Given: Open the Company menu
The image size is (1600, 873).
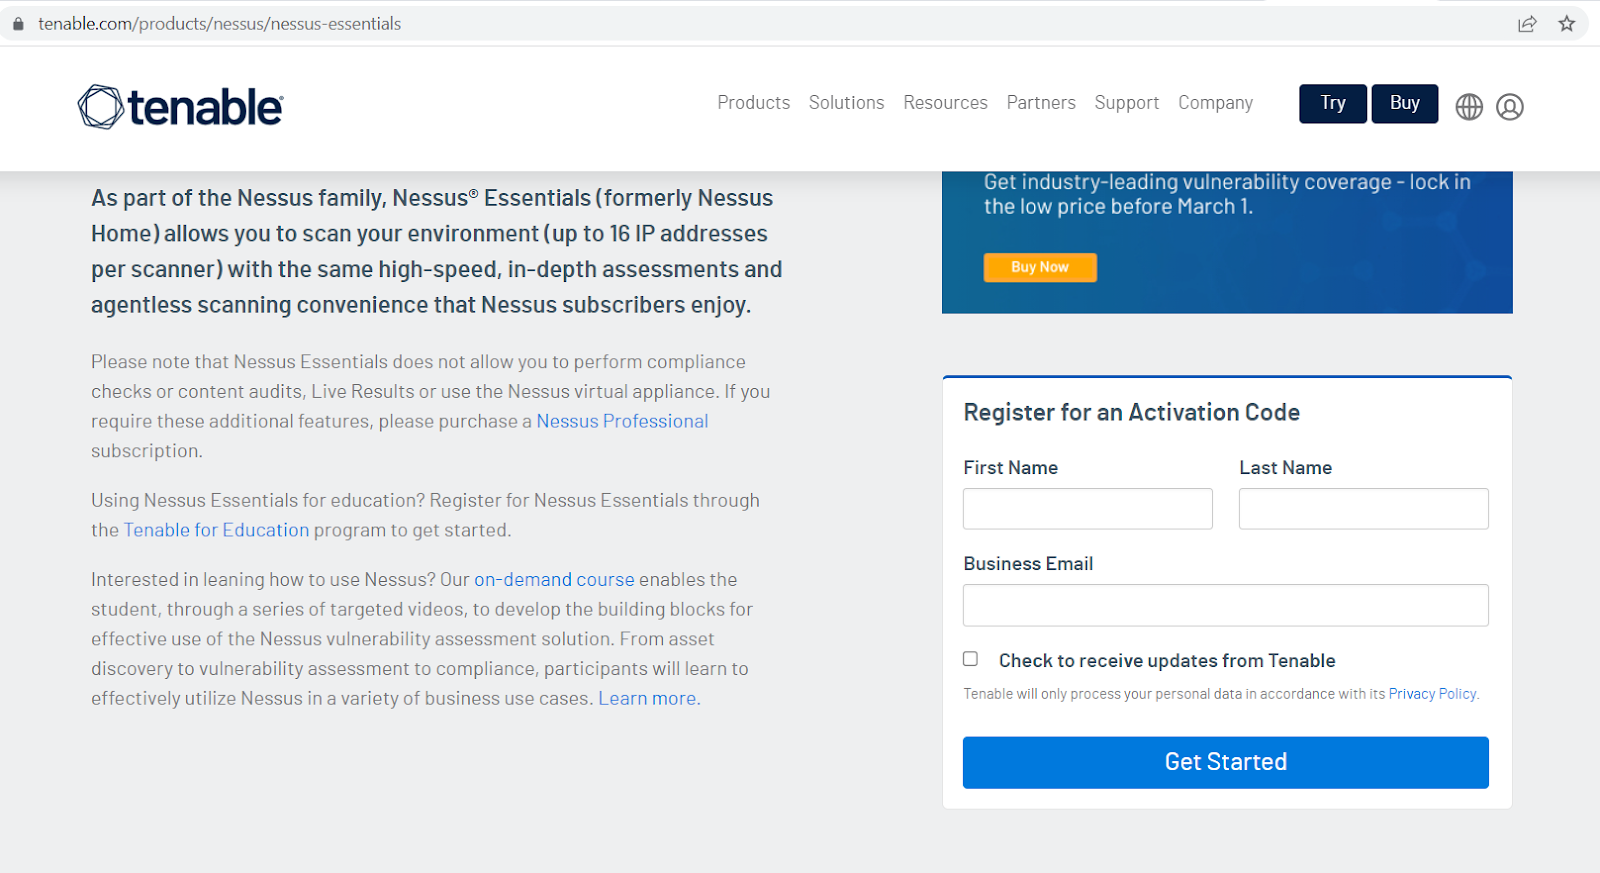Looking at the screenshot, I should coord(1215,103).
